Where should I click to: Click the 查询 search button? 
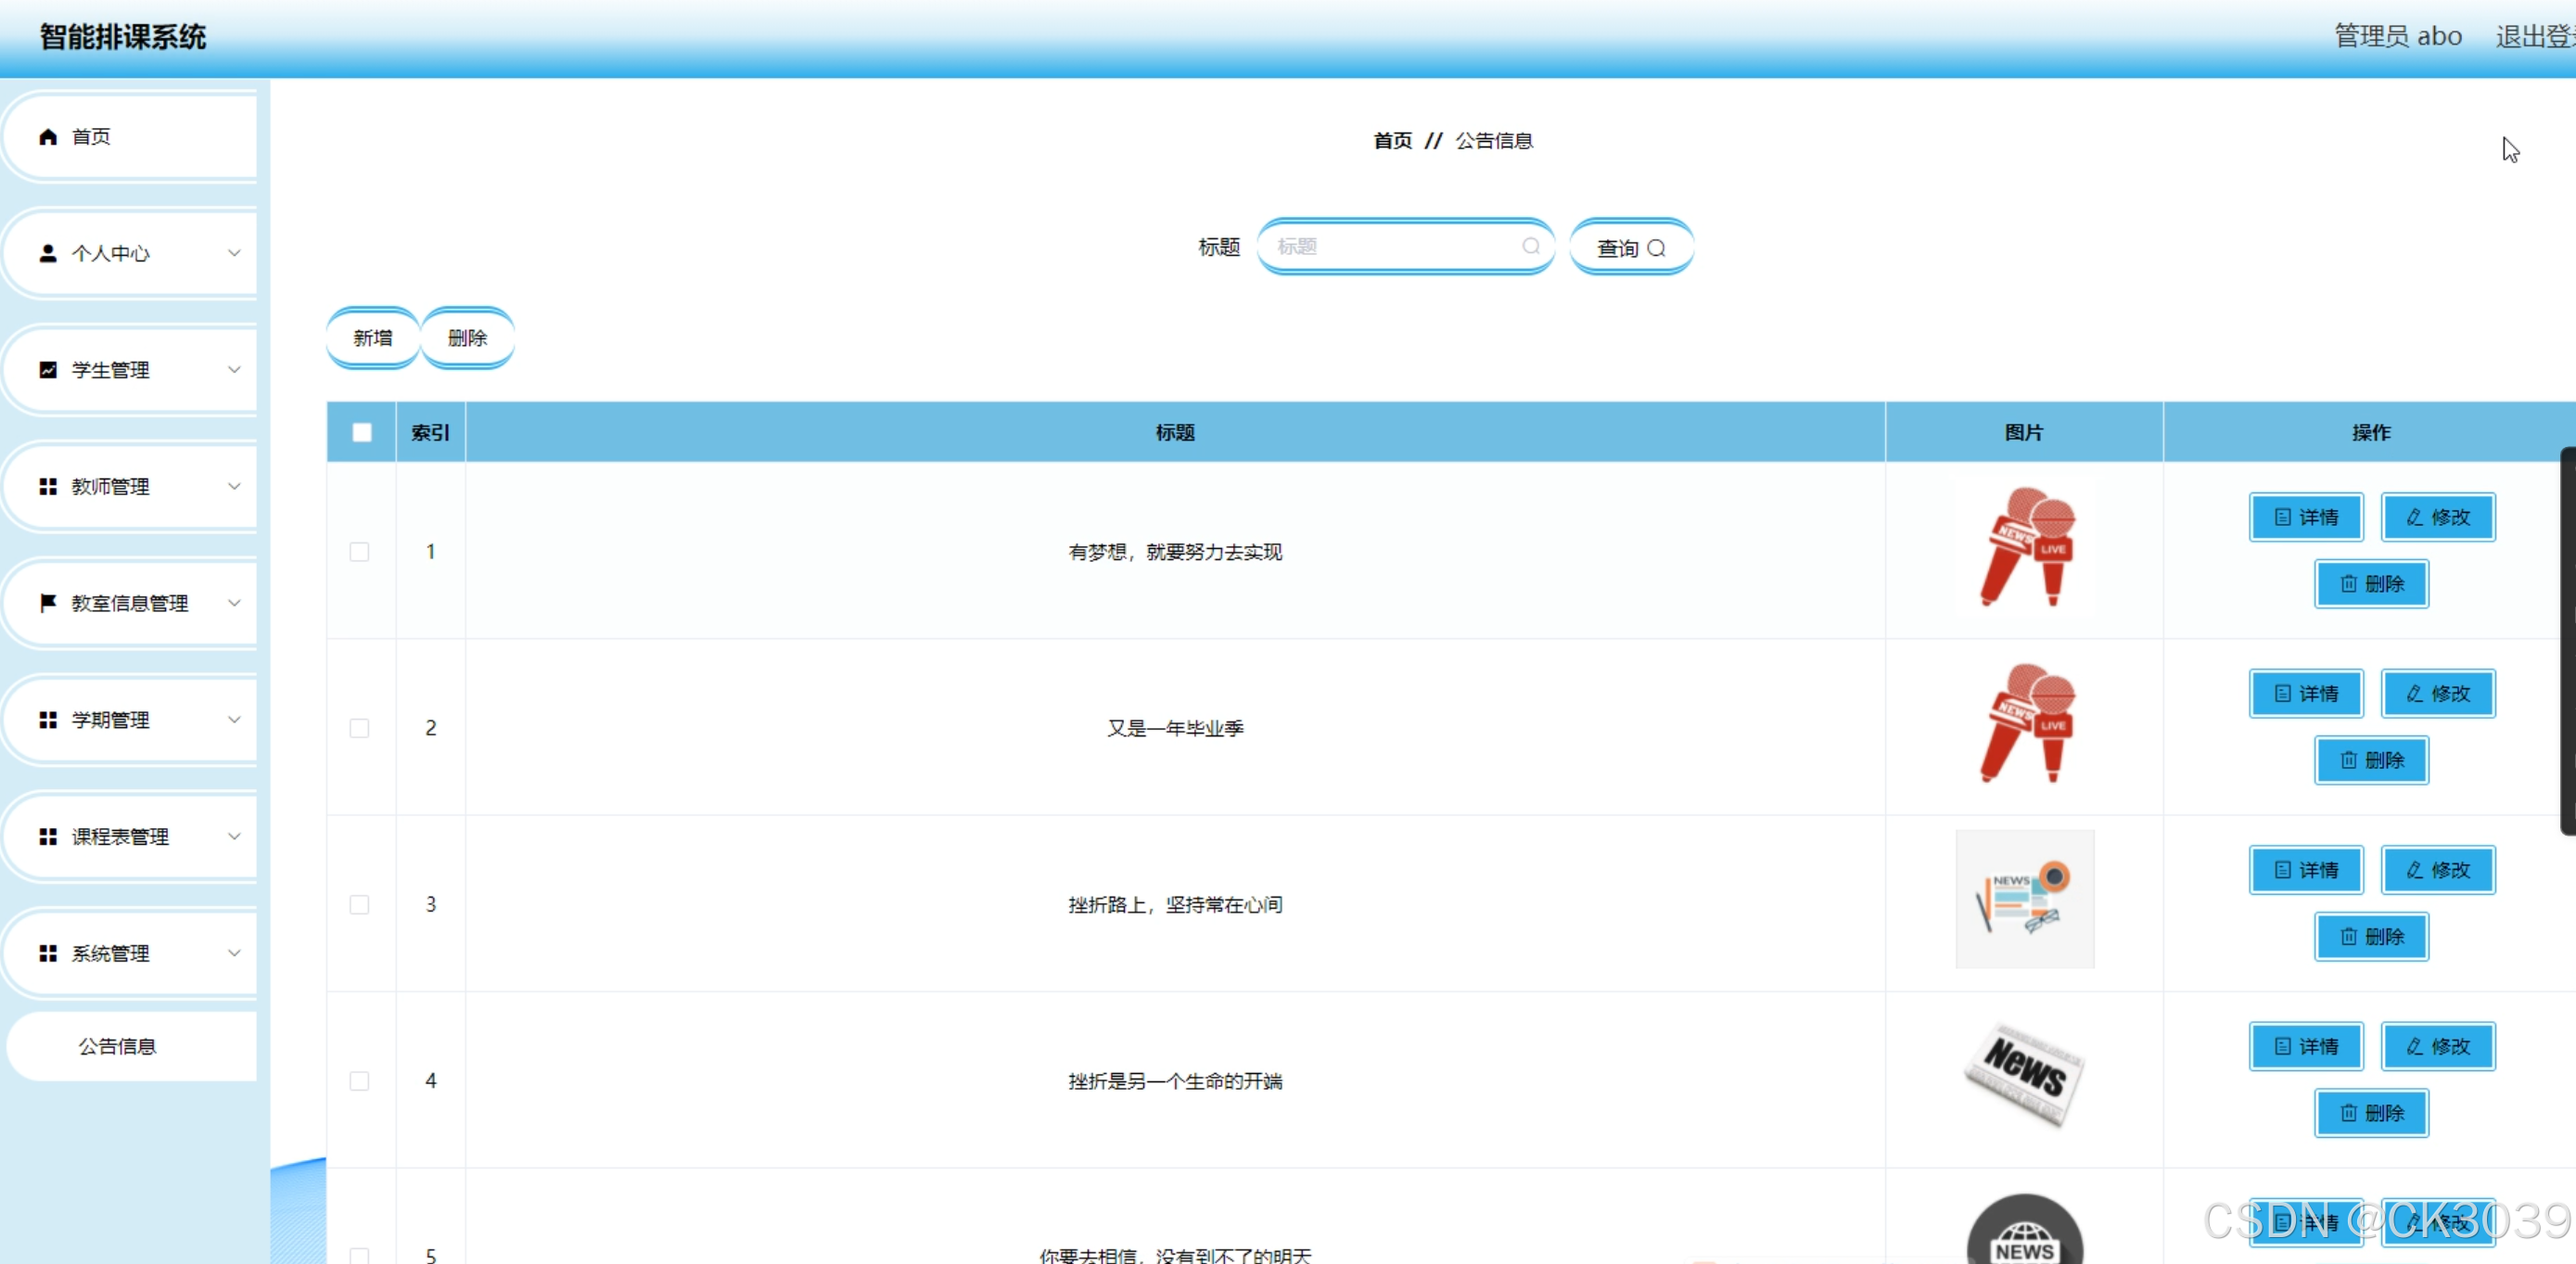point(1630,248)
